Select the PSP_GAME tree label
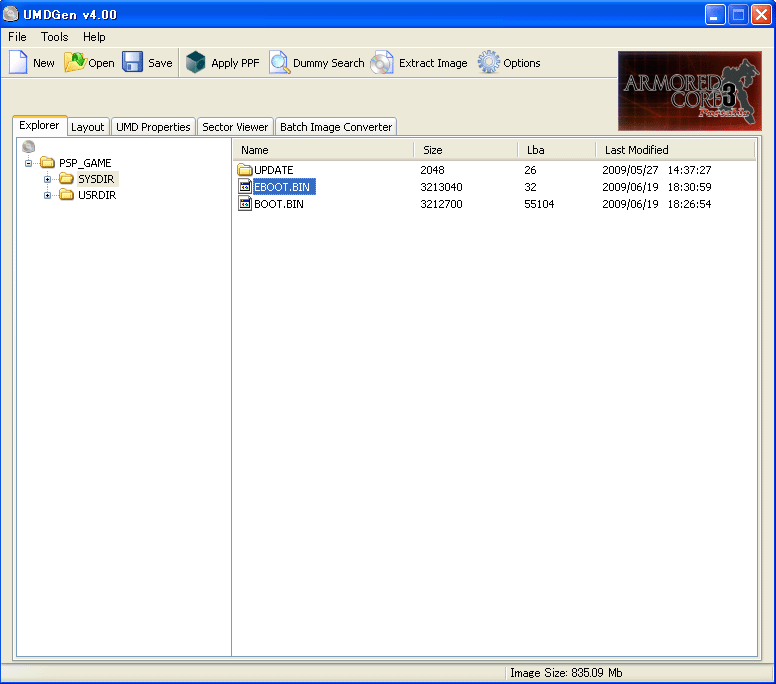 click(x=85, y=163)
